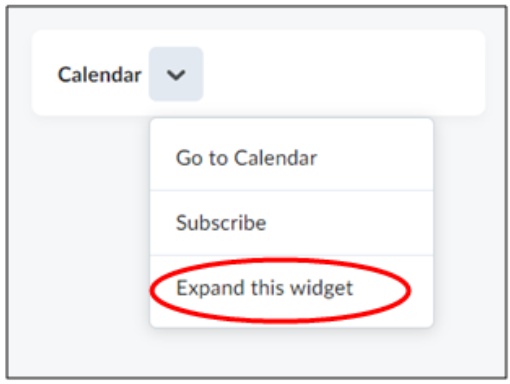Select Go to Calendar menu entry
The width and height of the screenshot is (510, 384).
point(291,158)
